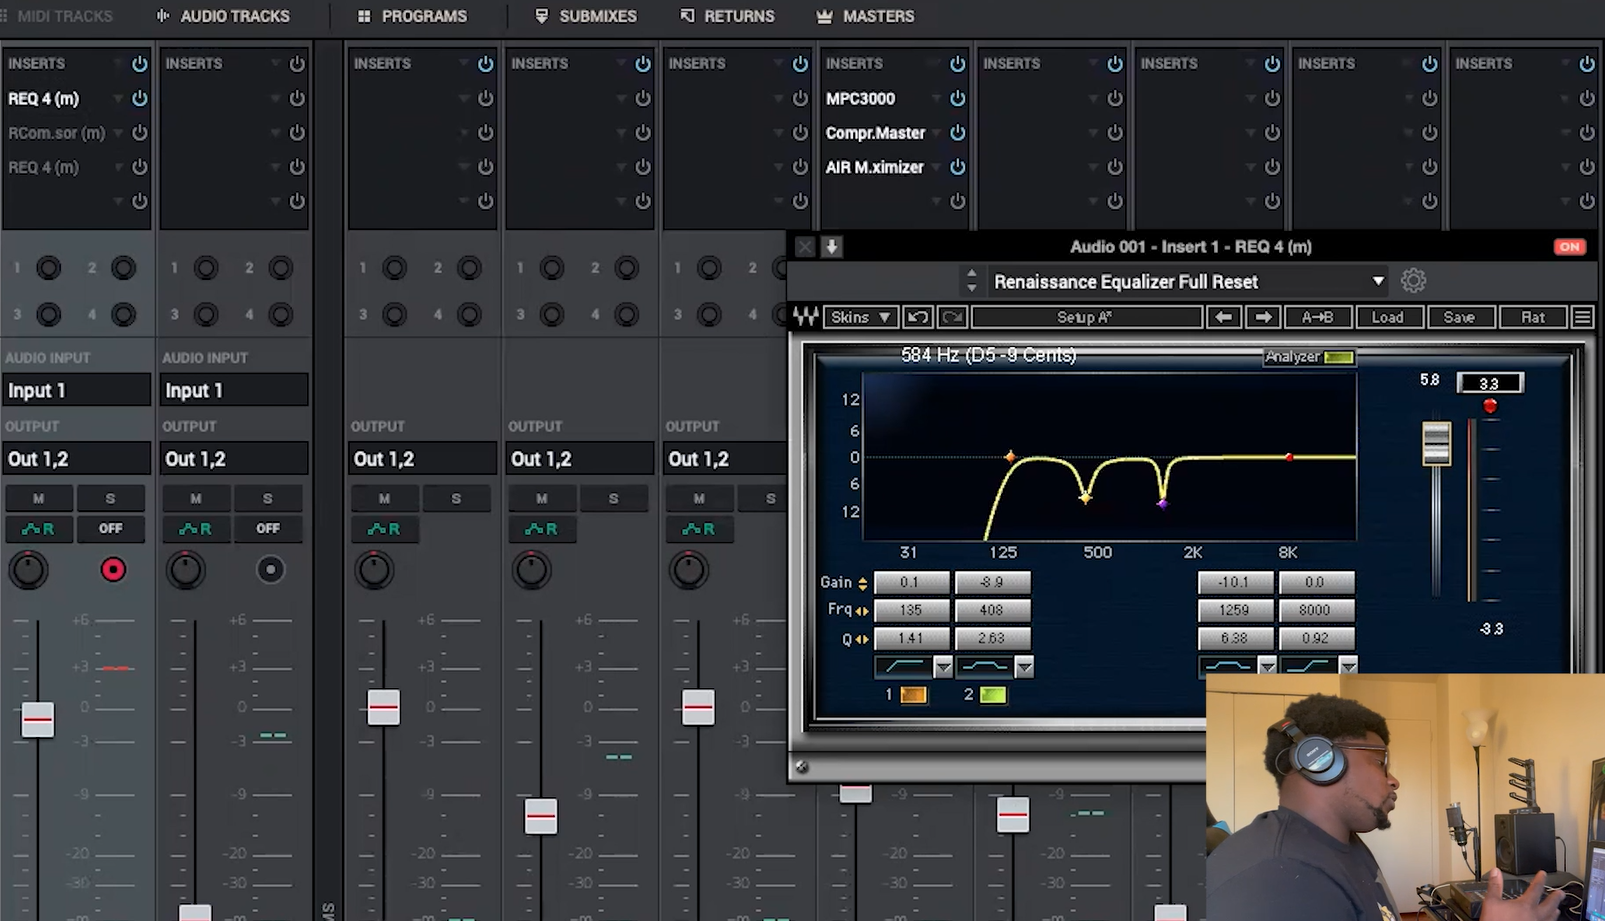Save the current EQ settings
Viewport: 1605px width, 921px height.
[1461, 316]
